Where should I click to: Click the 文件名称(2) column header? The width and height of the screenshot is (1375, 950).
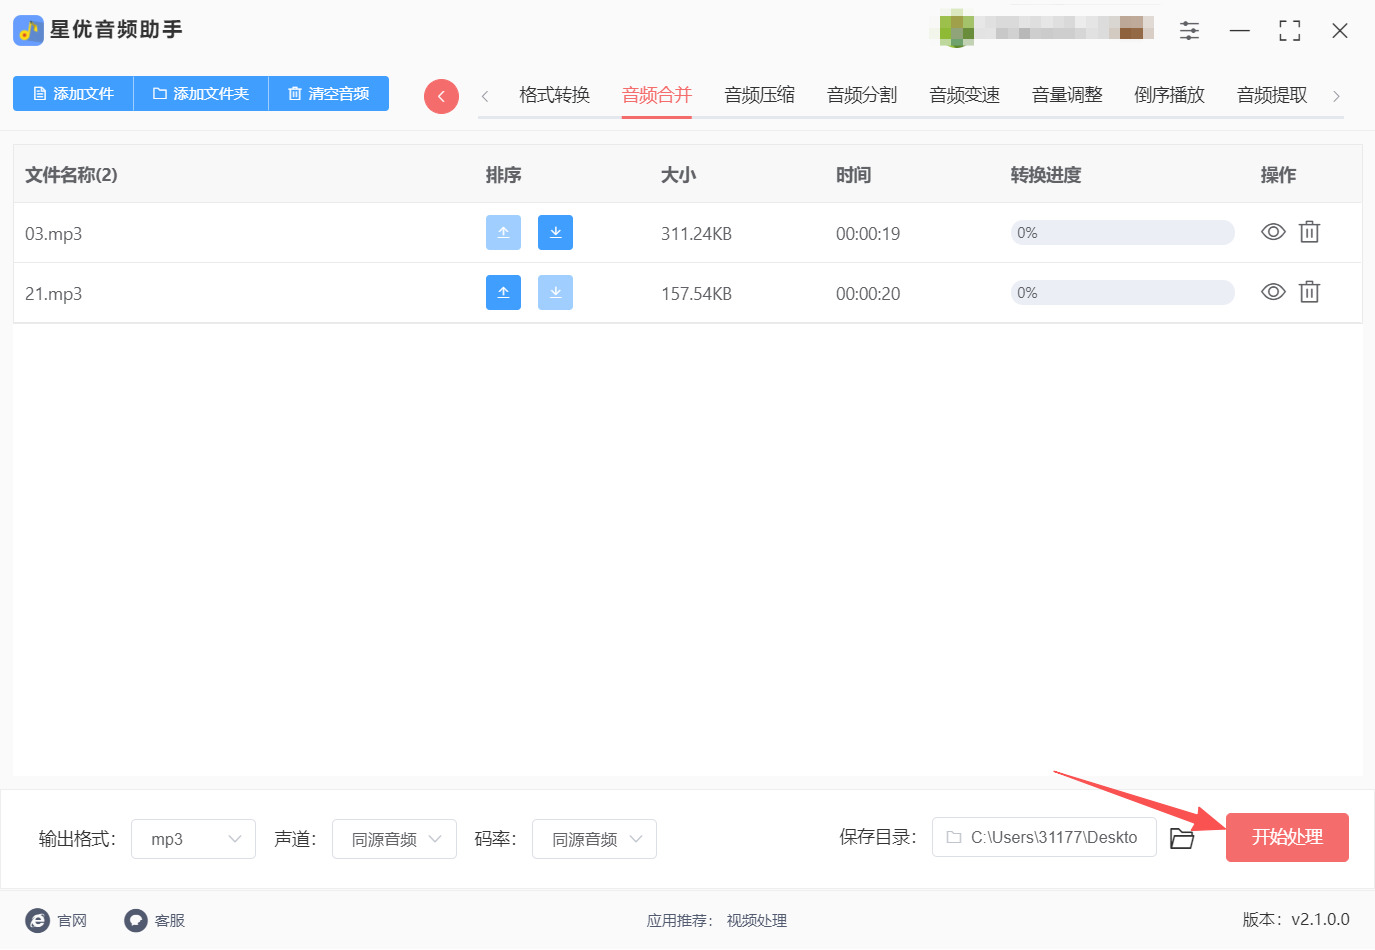click(x=71, y=175)
